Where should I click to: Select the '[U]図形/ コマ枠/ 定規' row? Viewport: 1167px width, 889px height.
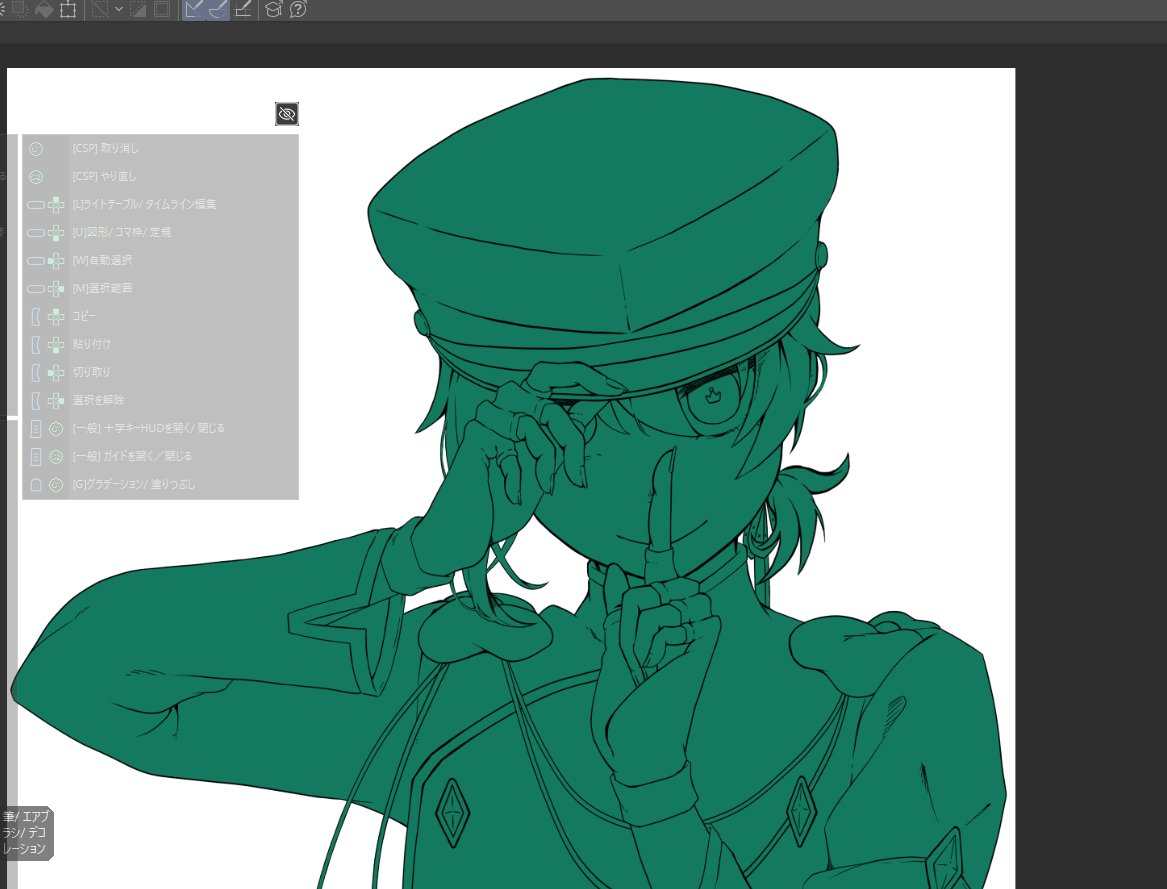tap(161, 232)
